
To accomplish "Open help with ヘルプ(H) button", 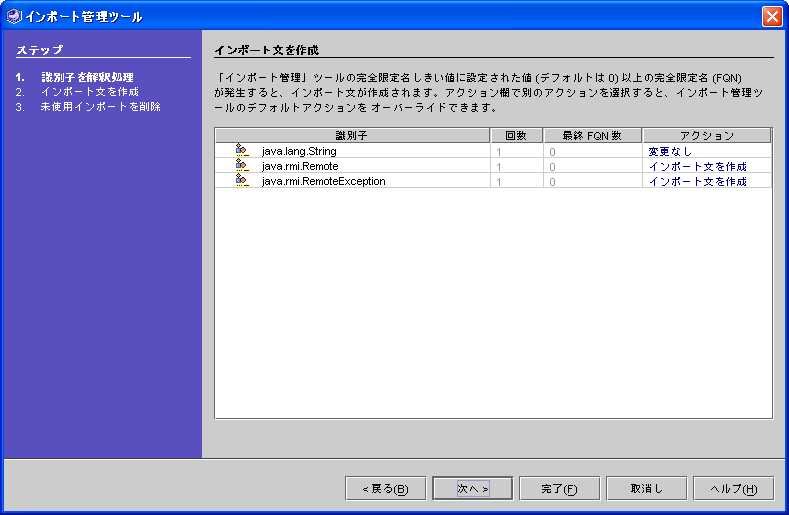I will (733, 488).
